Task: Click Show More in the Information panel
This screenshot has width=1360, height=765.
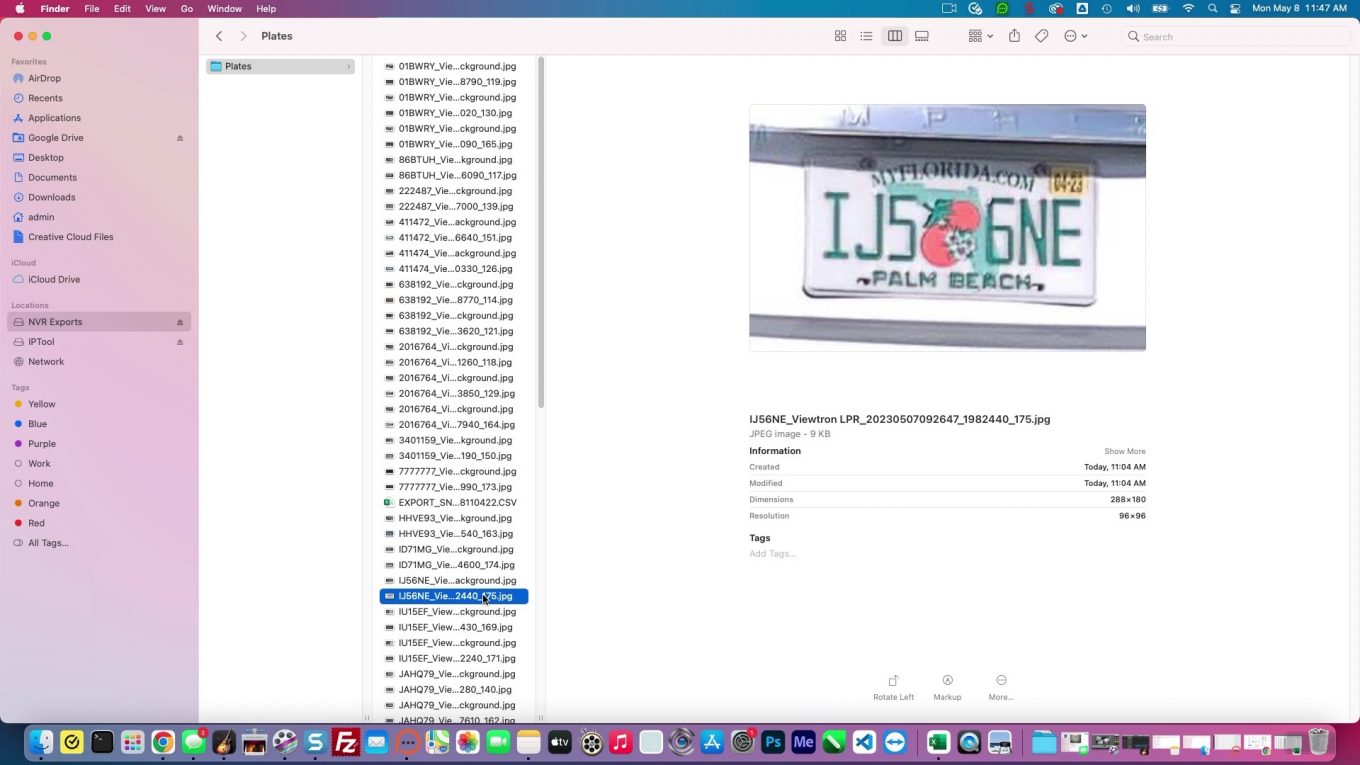Action: click(1124, 451)
